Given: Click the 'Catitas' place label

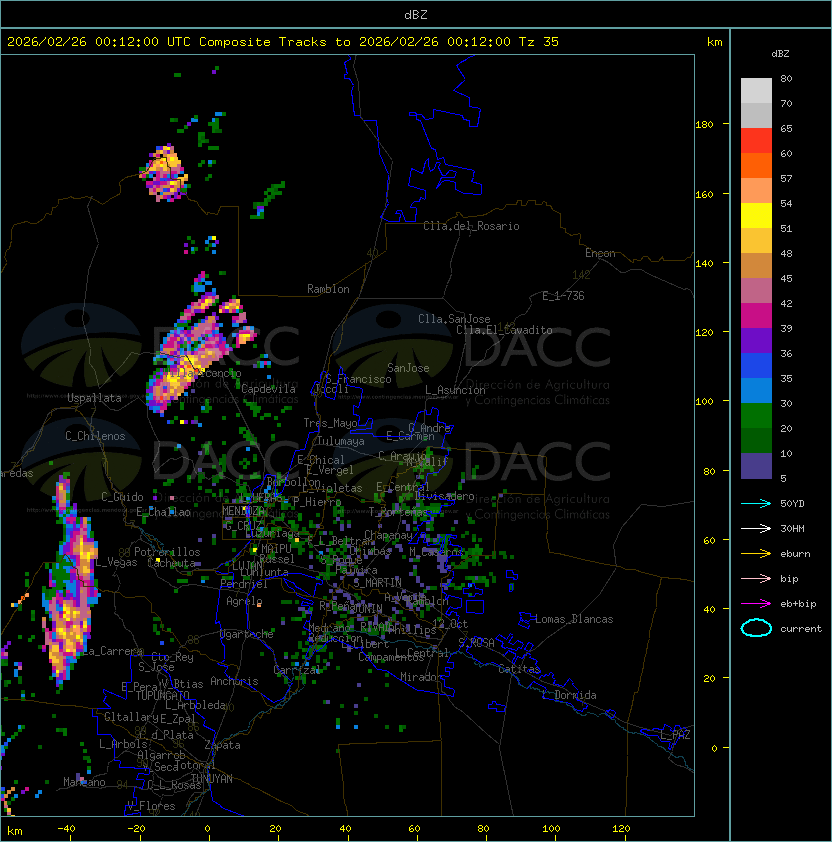Looking at the screenshot, I should point(519,669).
